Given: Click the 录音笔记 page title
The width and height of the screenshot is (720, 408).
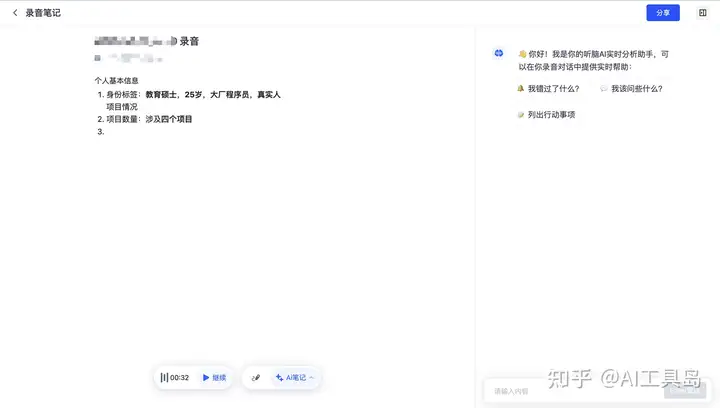Looking at the screenshot, I should click(43, 13).
